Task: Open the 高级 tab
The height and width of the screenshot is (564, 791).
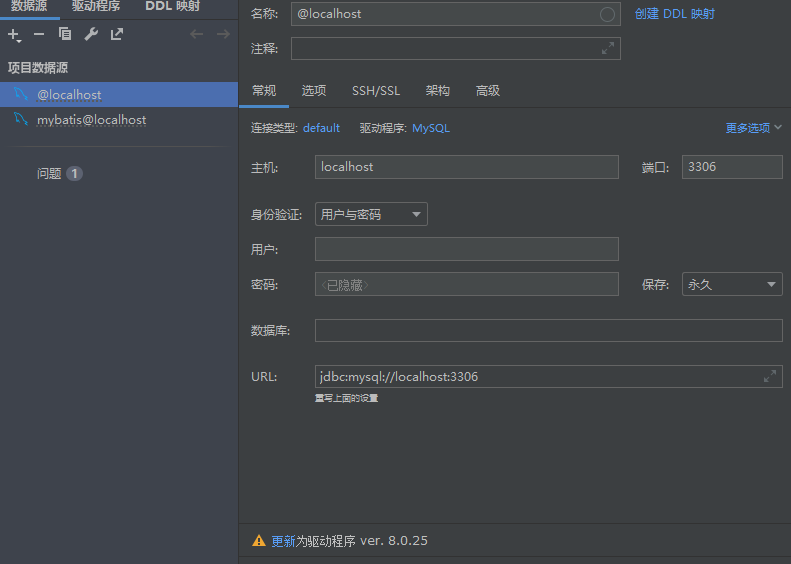Action: tap(488, 91)
